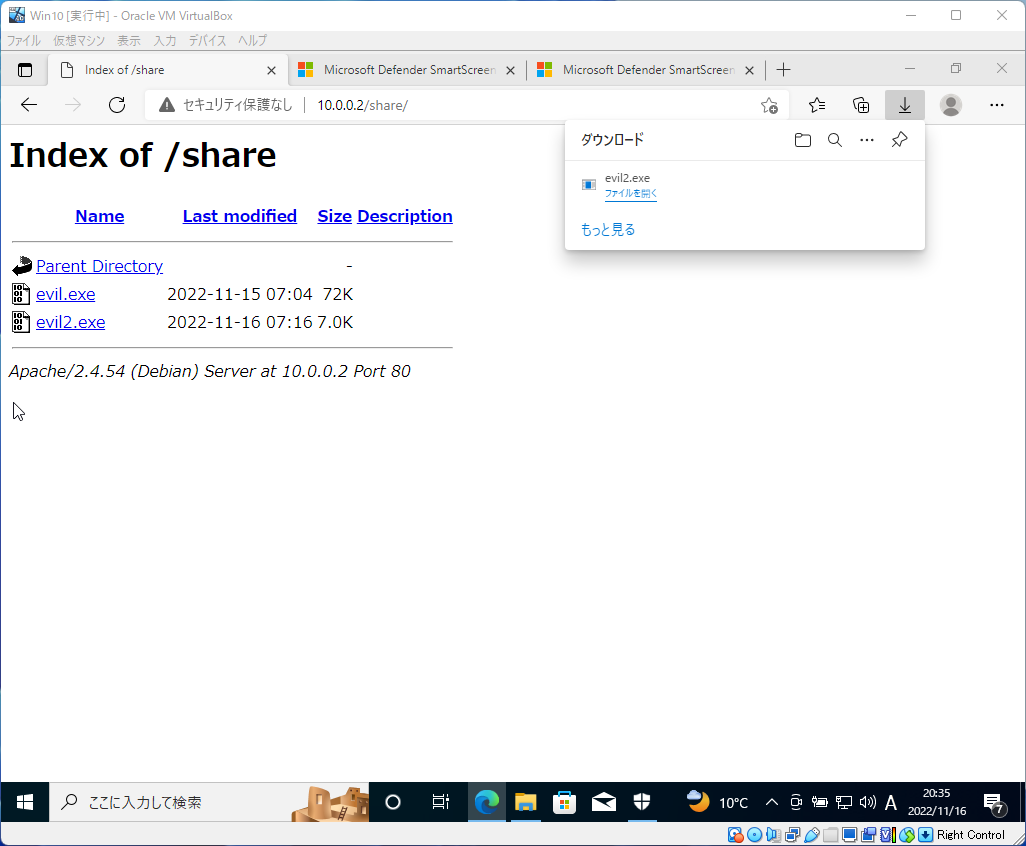Screen dimensions: 1026x846
Task: Open the volume speaker tray icon
Action: click(x=868, y=802)
